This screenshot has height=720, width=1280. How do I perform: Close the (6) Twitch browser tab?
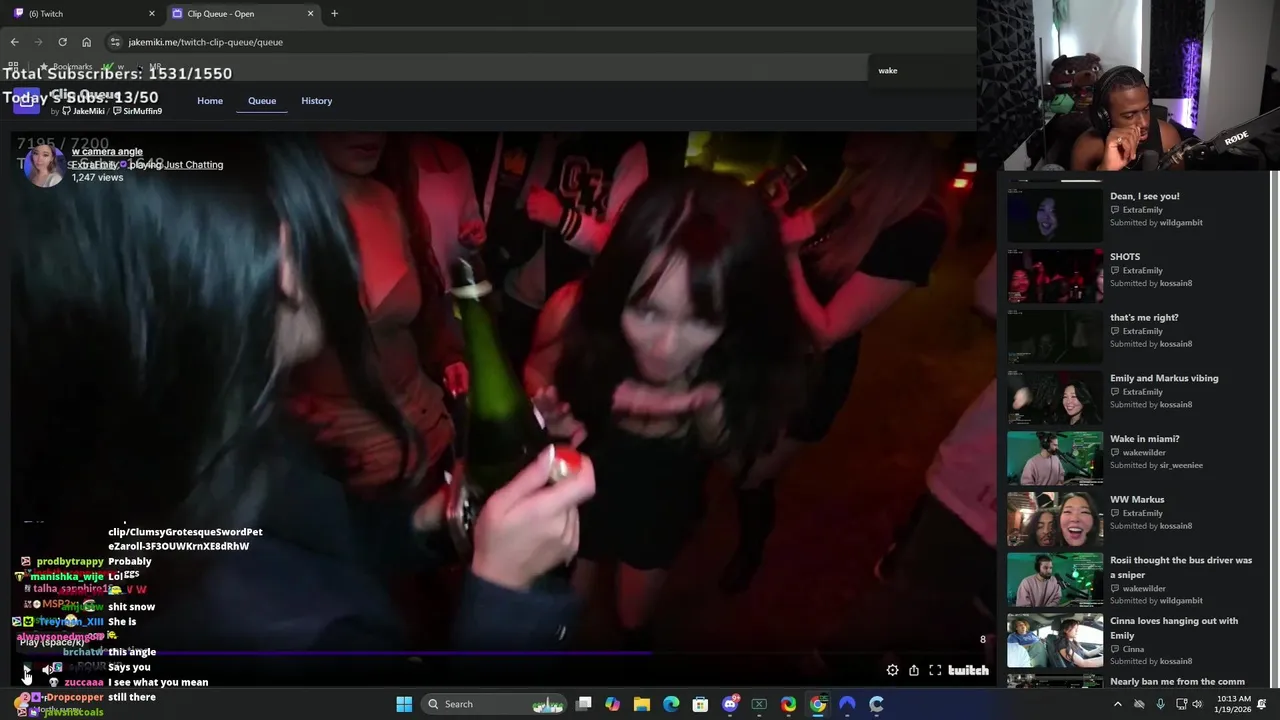click(x=152, y=14)
